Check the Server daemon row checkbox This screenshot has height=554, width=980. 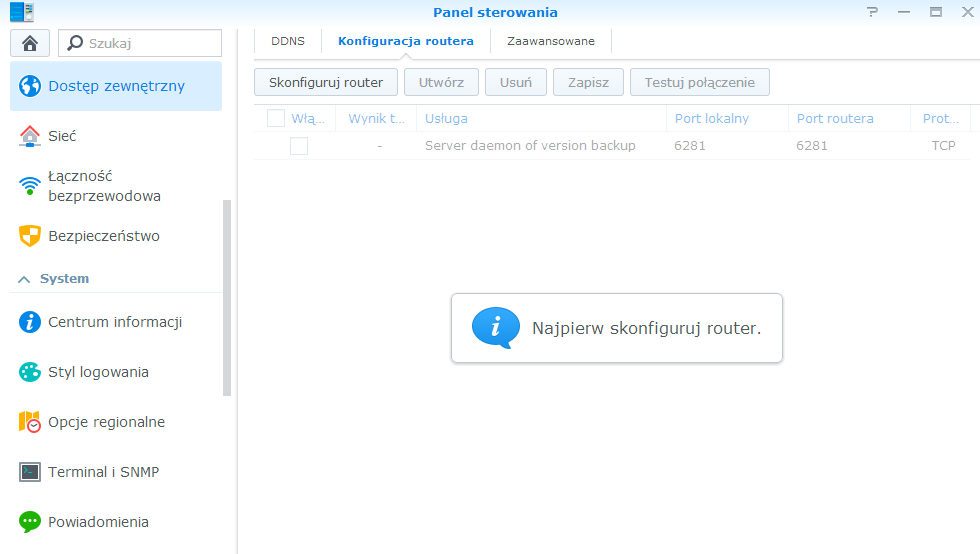coord(299,146)
